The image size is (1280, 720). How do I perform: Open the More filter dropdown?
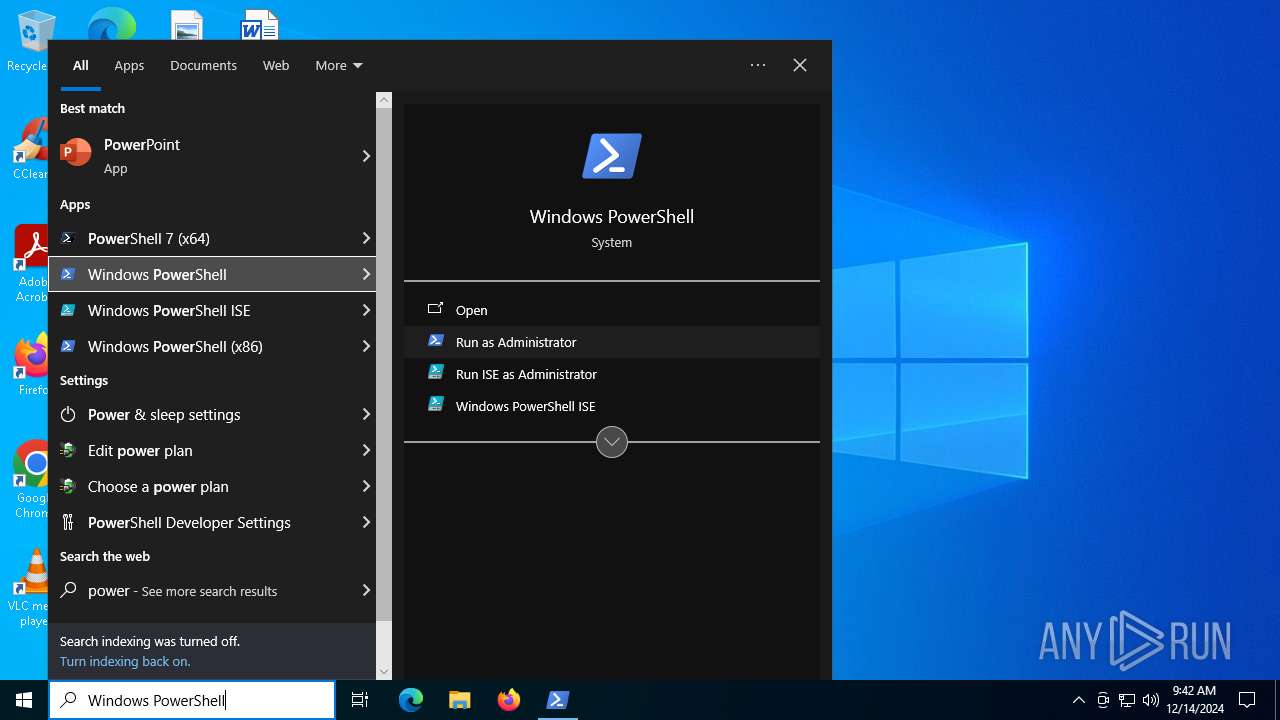(338, 65)
